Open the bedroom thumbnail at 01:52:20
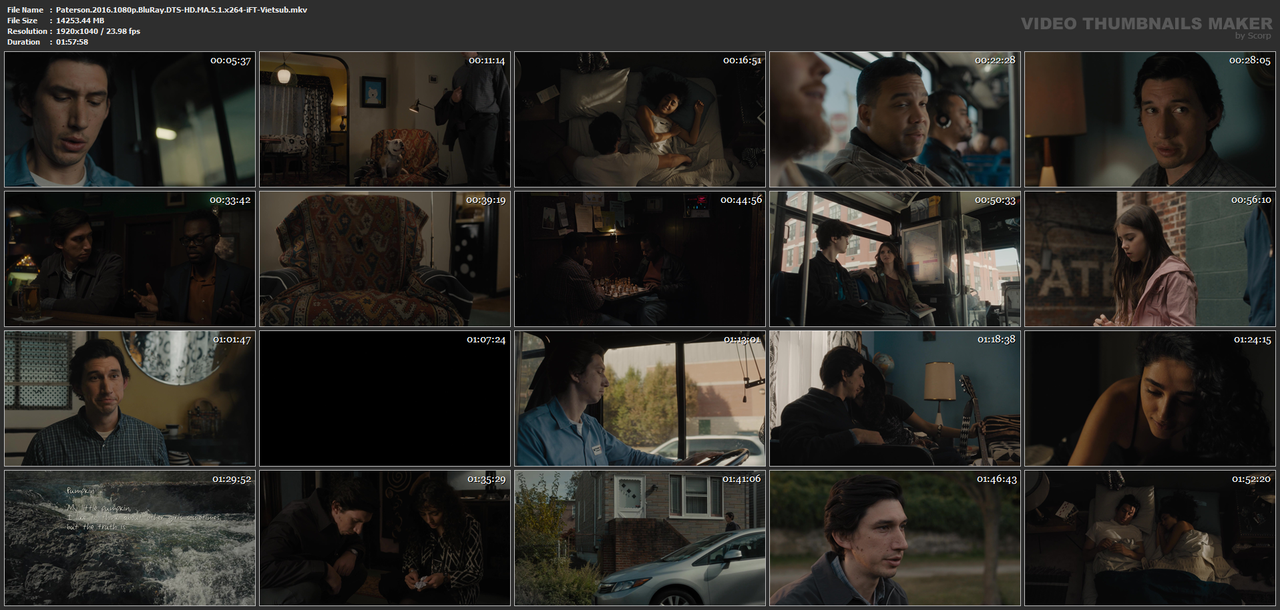 tap(1150, 538)
